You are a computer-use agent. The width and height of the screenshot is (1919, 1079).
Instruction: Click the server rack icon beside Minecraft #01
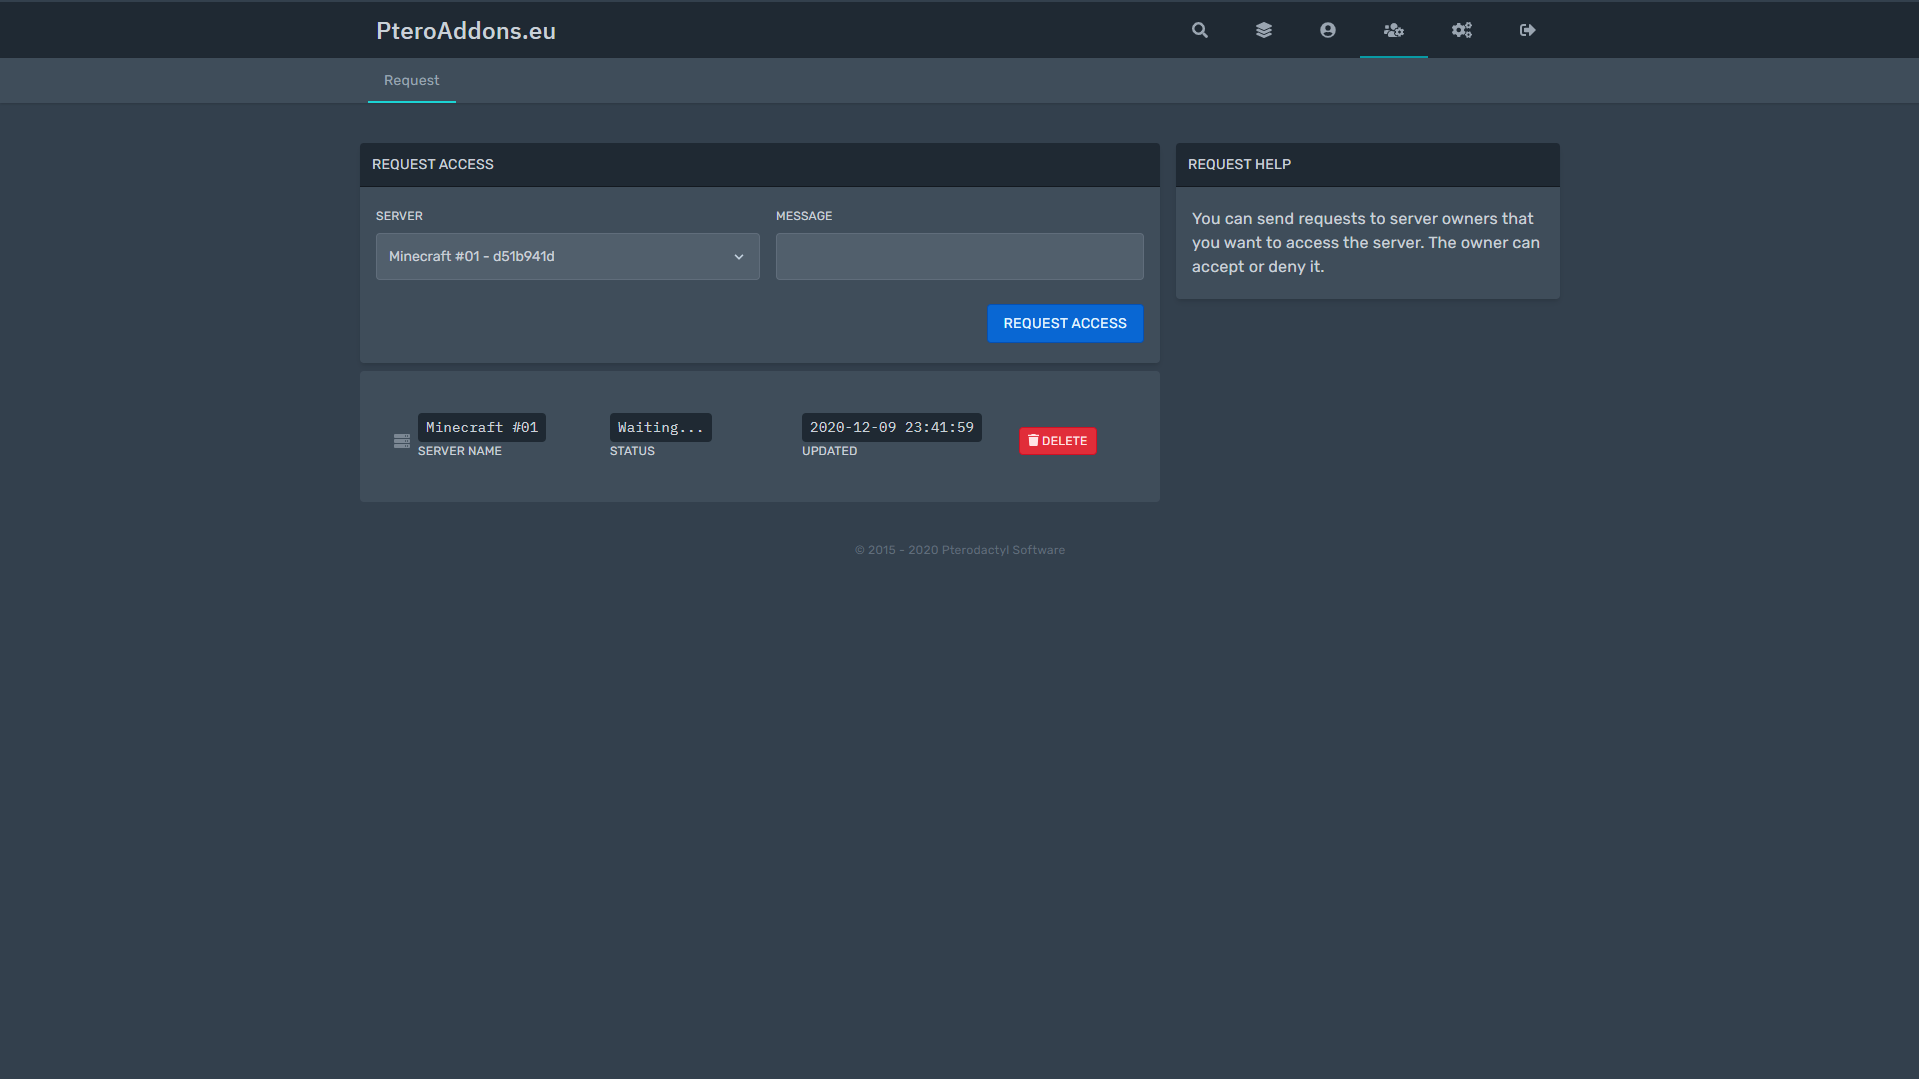click(x=402, y=441)
